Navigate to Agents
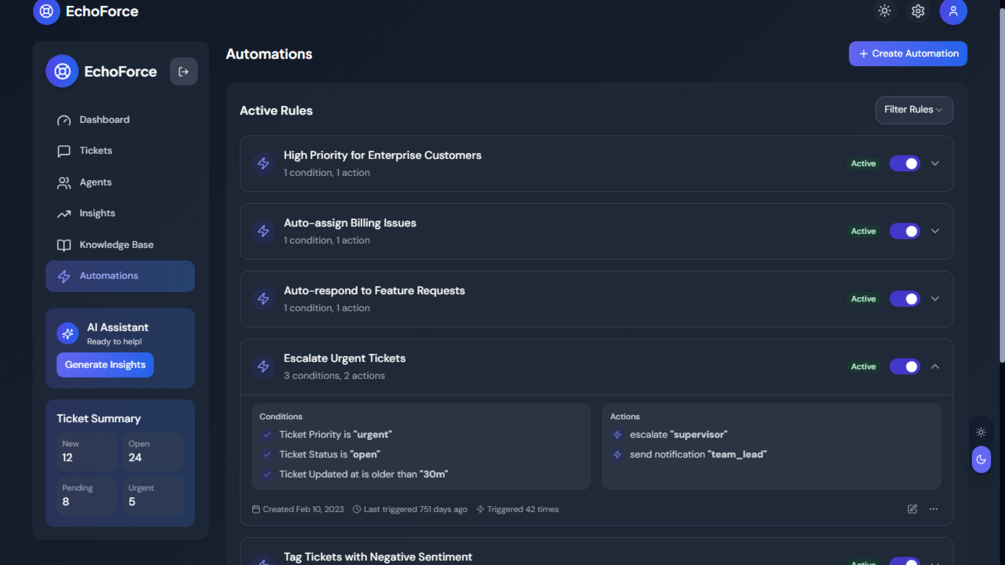Image resolution: width=1005 pixels, height=565 pixels. point(120,183)
